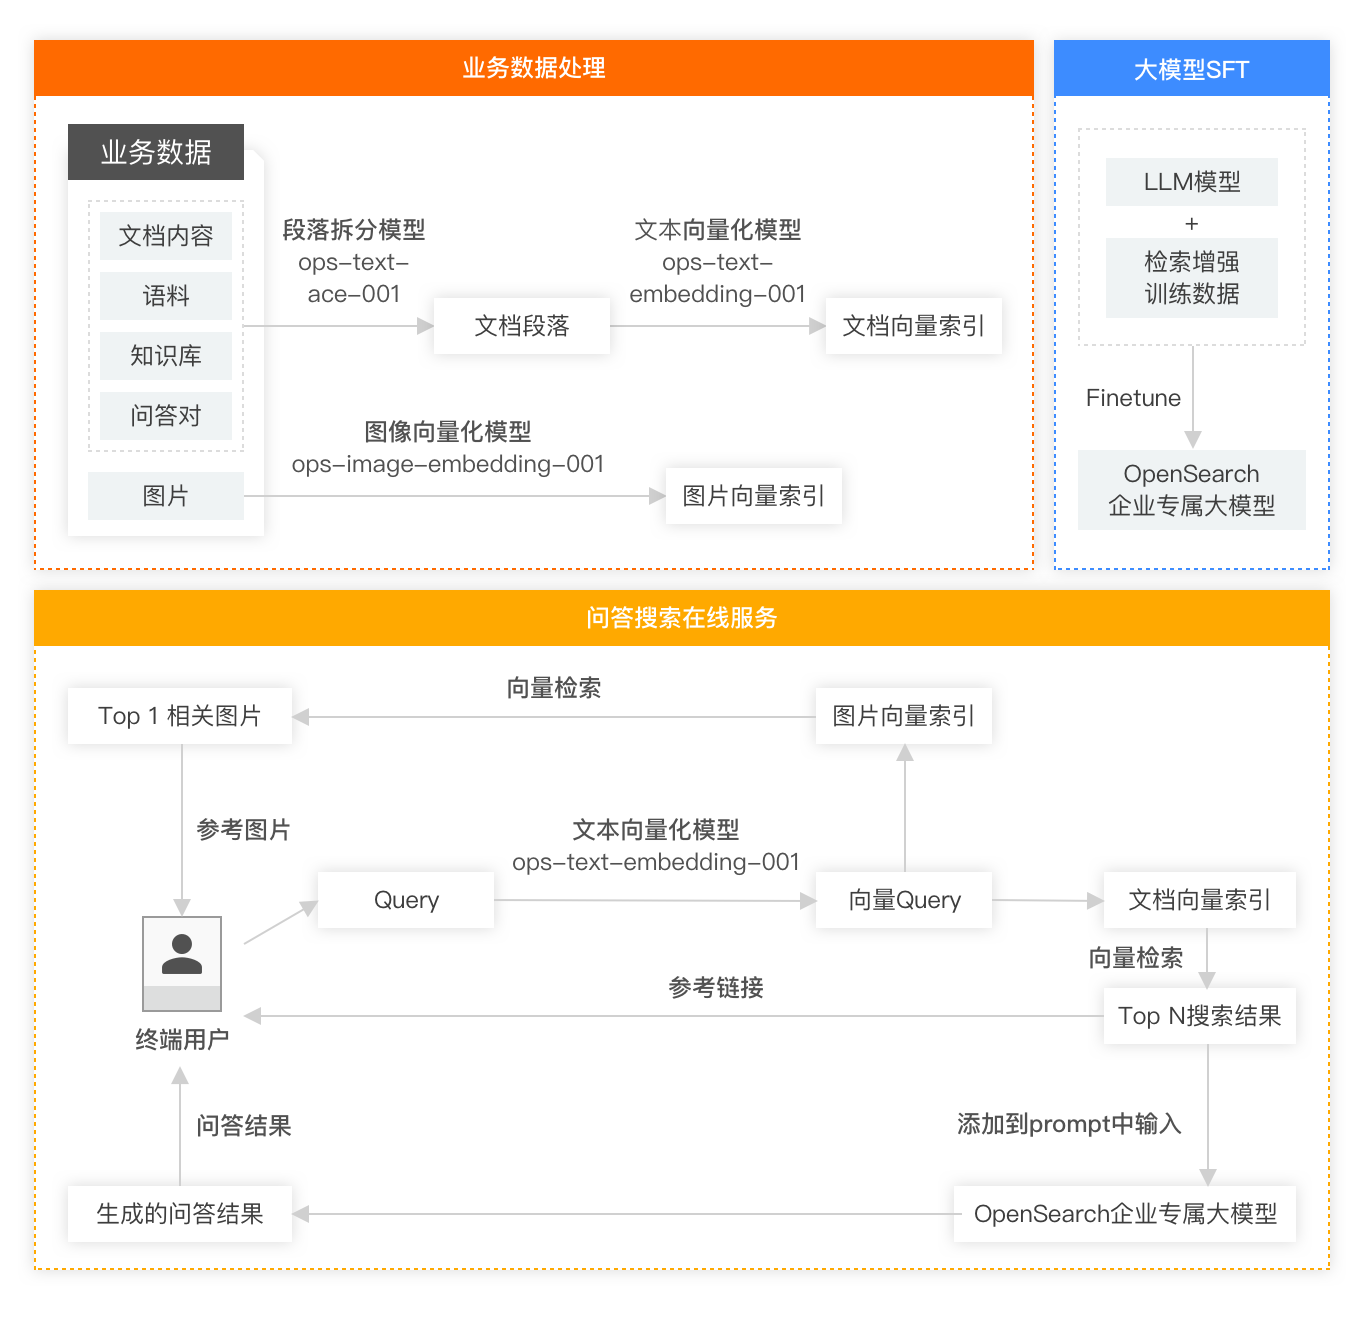Click the 图像向量化模型 label
Viewport: 1360px width, 1320px height.
[448, 432]
